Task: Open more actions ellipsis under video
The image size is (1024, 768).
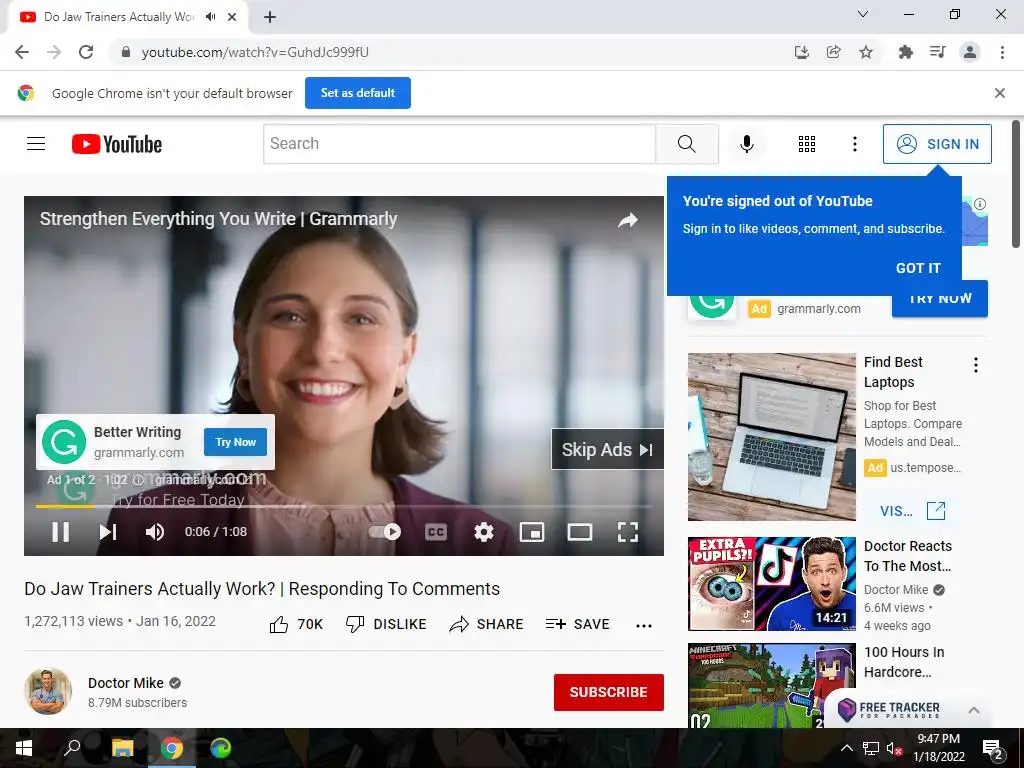Action: (644, 626)
